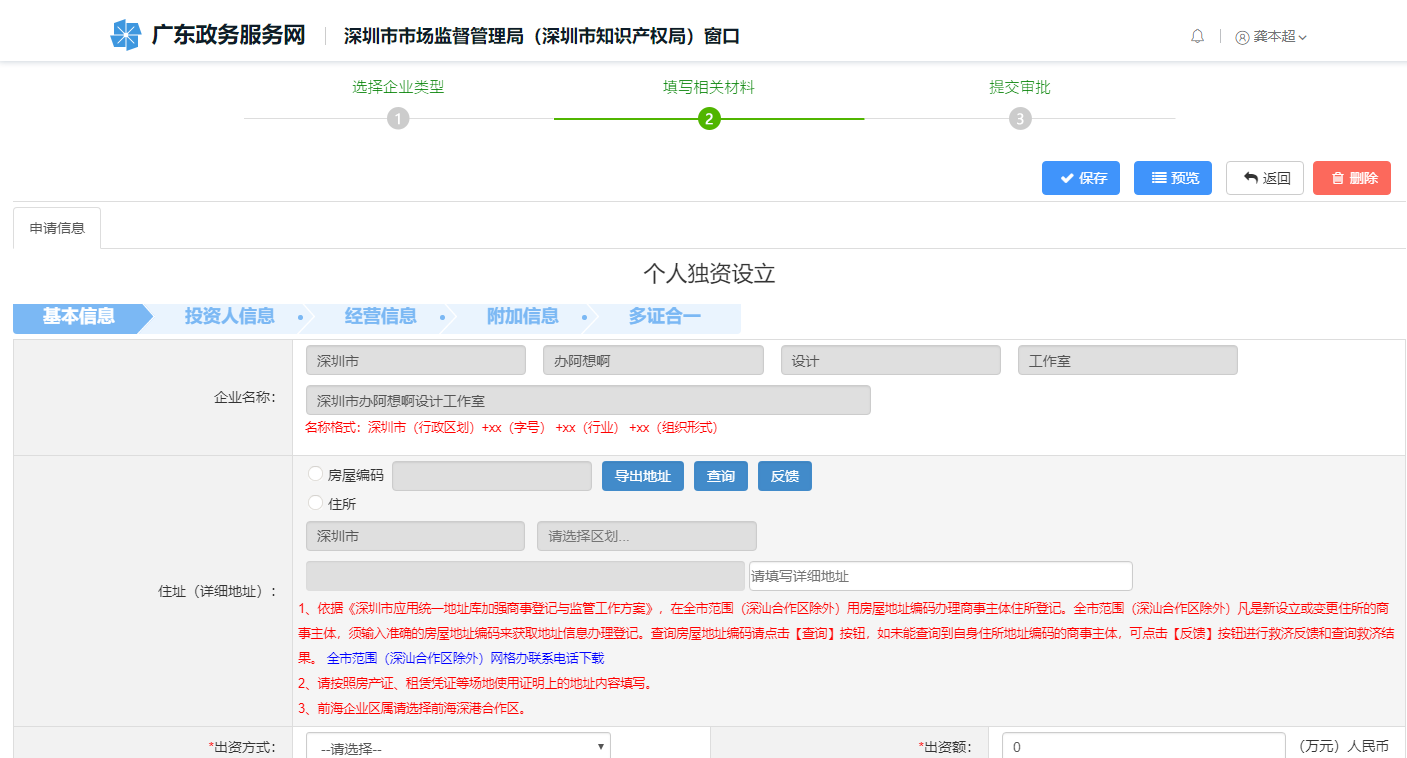Switch to the 申请信息 tab

click(57, 227)
